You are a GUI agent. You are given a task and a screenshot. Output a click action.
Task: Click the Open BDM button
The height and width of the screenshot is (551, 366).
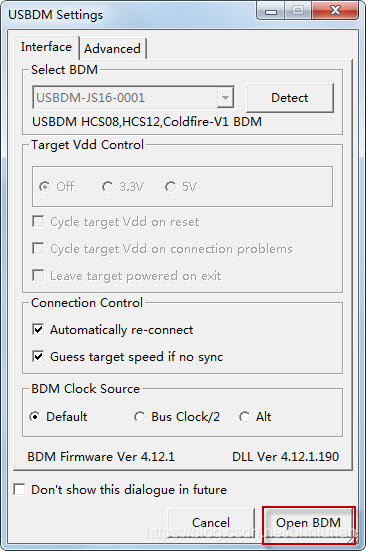[x=309, y=523]
